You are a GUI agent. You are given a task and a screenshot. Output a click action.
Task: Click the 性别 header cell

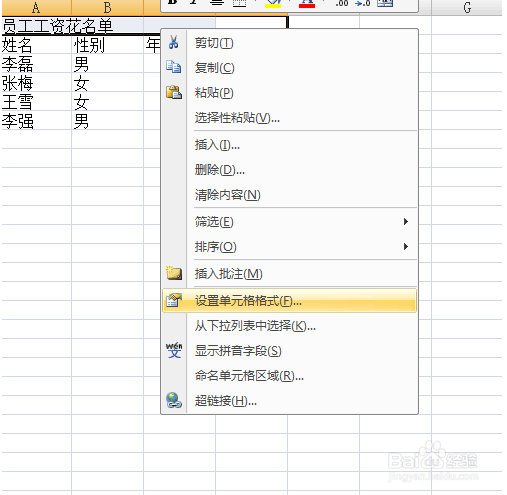click(x=107, y=44)
